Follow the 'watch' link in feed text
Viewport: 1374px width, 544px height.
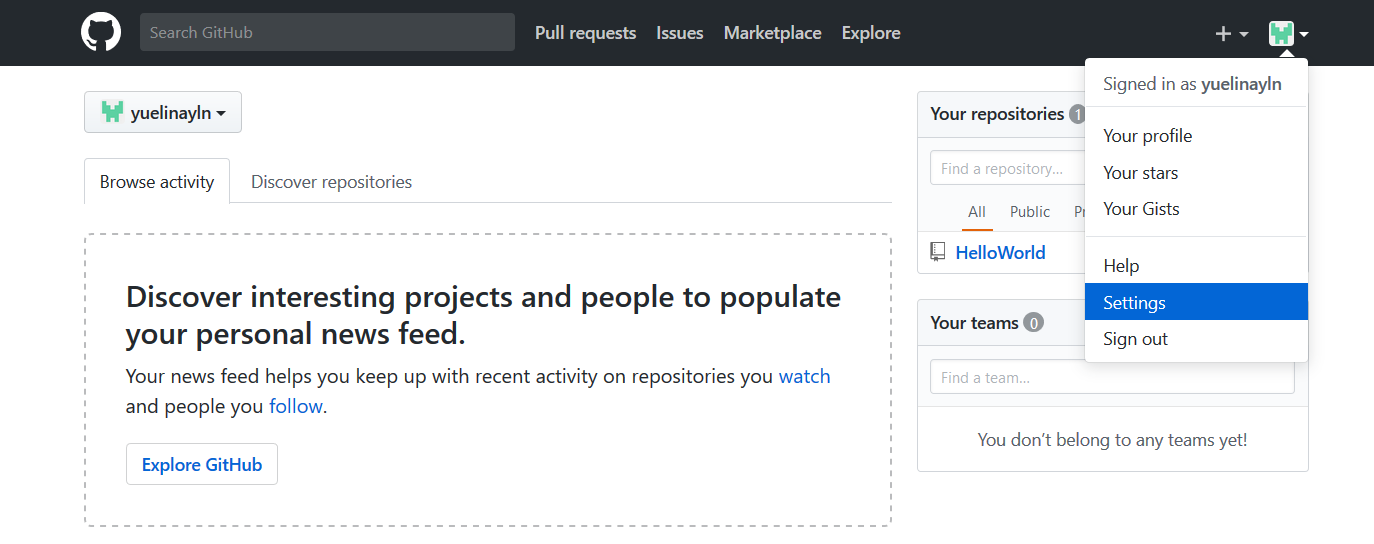coord(805,376)
